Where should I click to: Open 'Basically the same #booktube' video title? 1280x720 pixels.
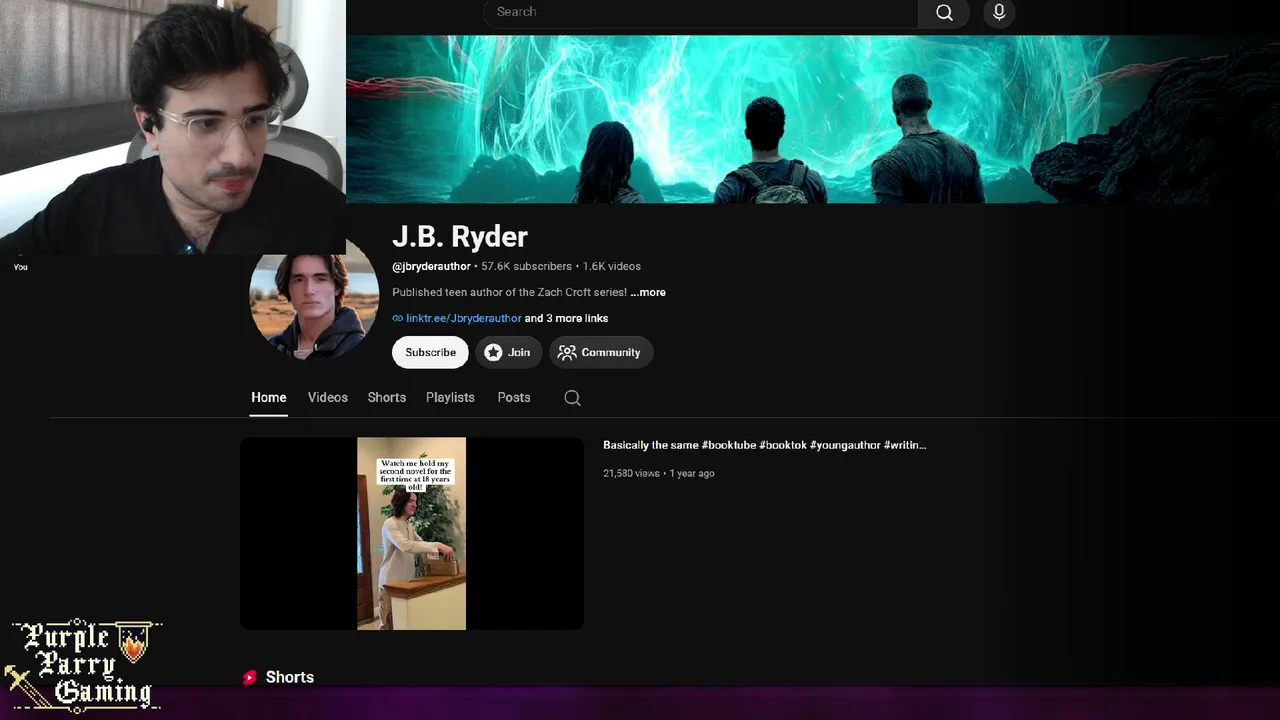click(764, 445)
